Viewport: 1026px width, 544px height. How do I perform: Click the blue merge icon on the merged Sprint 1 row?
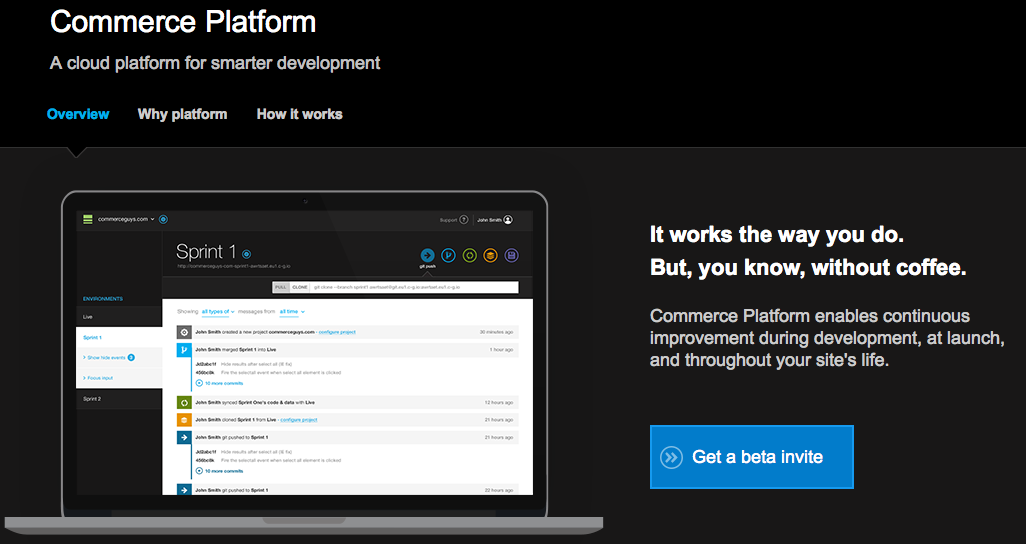[x=184, y=350]
